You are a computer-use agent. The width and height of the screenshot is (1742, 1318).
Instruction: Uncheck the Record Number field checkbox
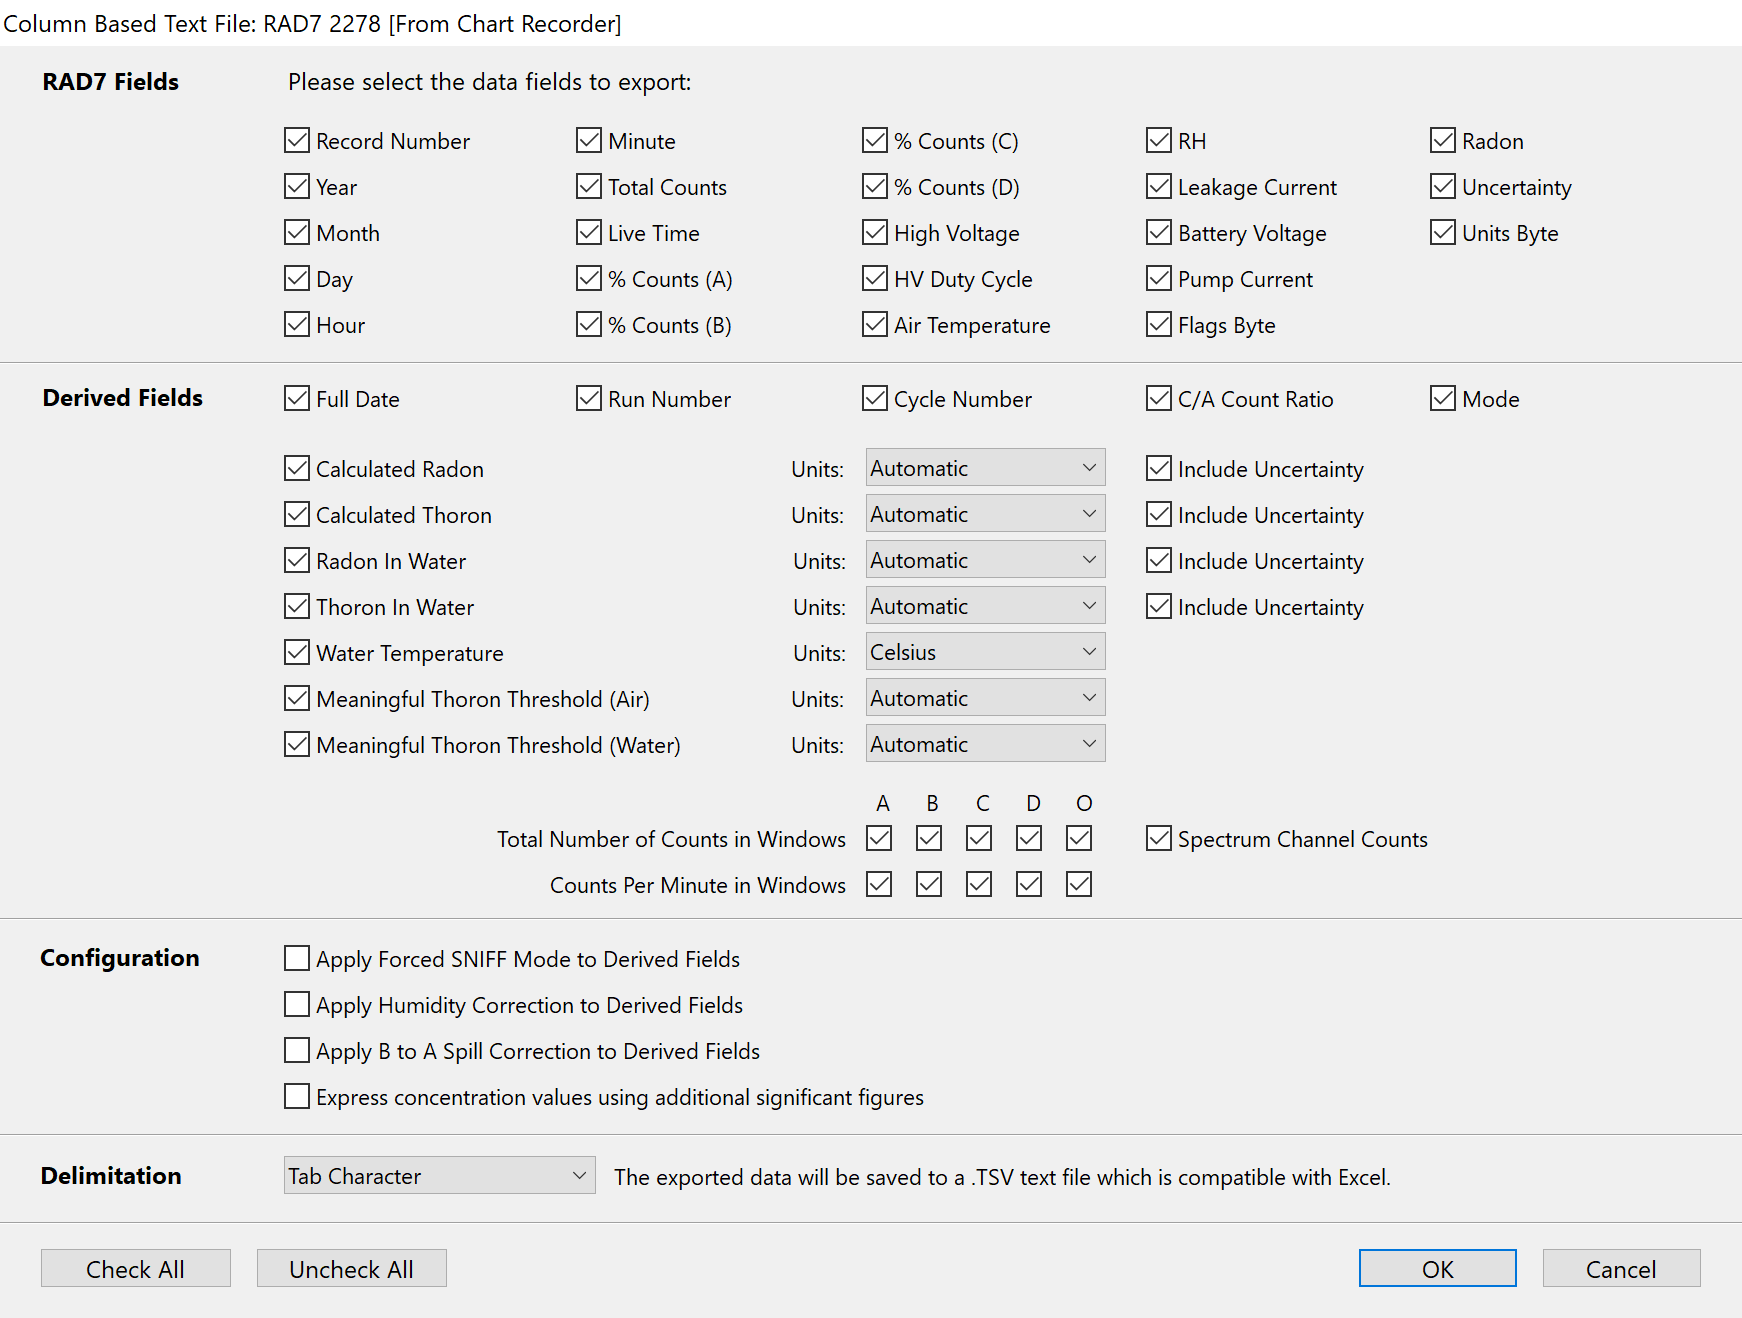tap(297, 141)
